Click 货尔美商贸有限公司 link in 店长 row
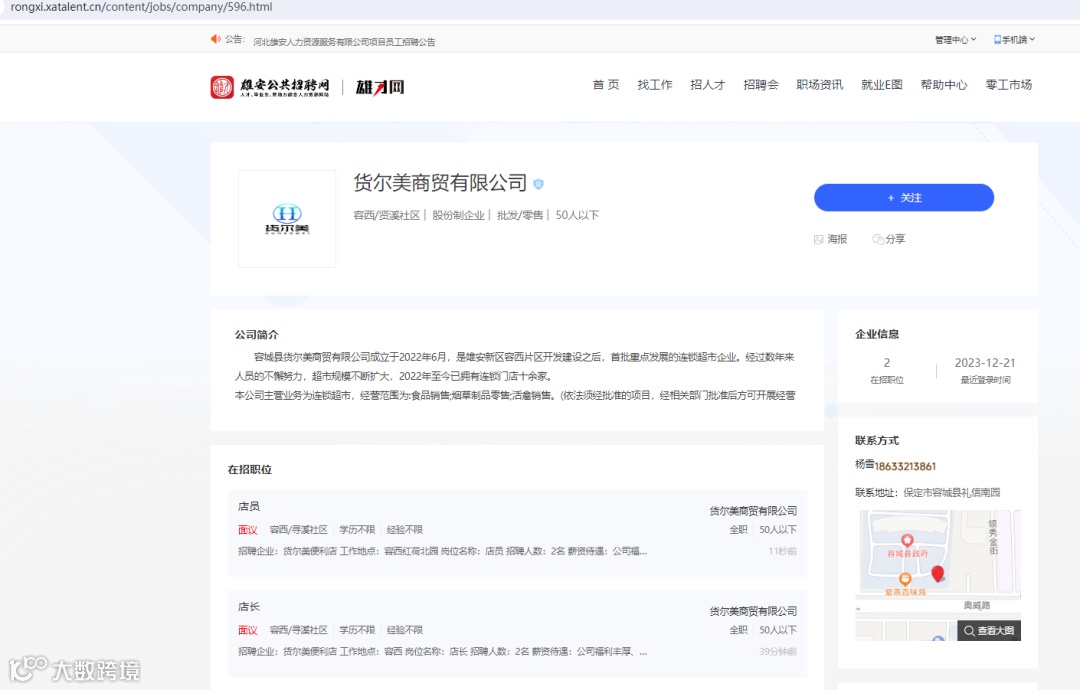Viewport: 1080px width, 690px height. [x=753, y=611]
